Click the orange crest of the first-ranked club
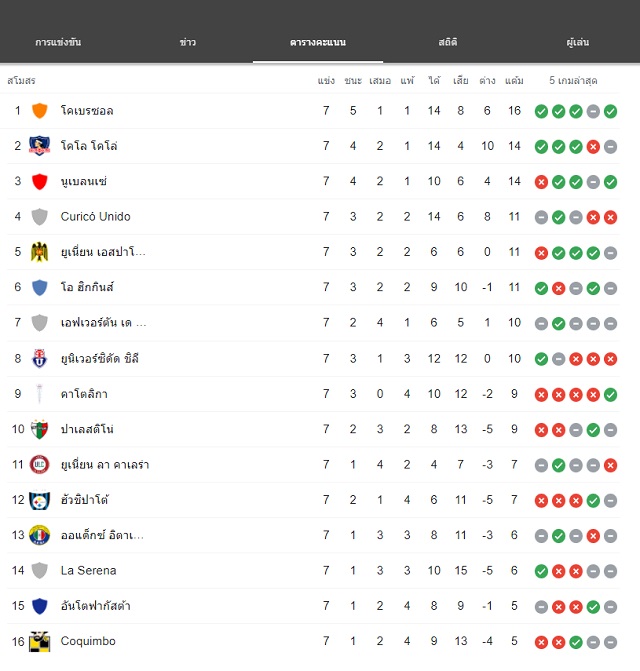640x671 pixels. pos(39,111)
